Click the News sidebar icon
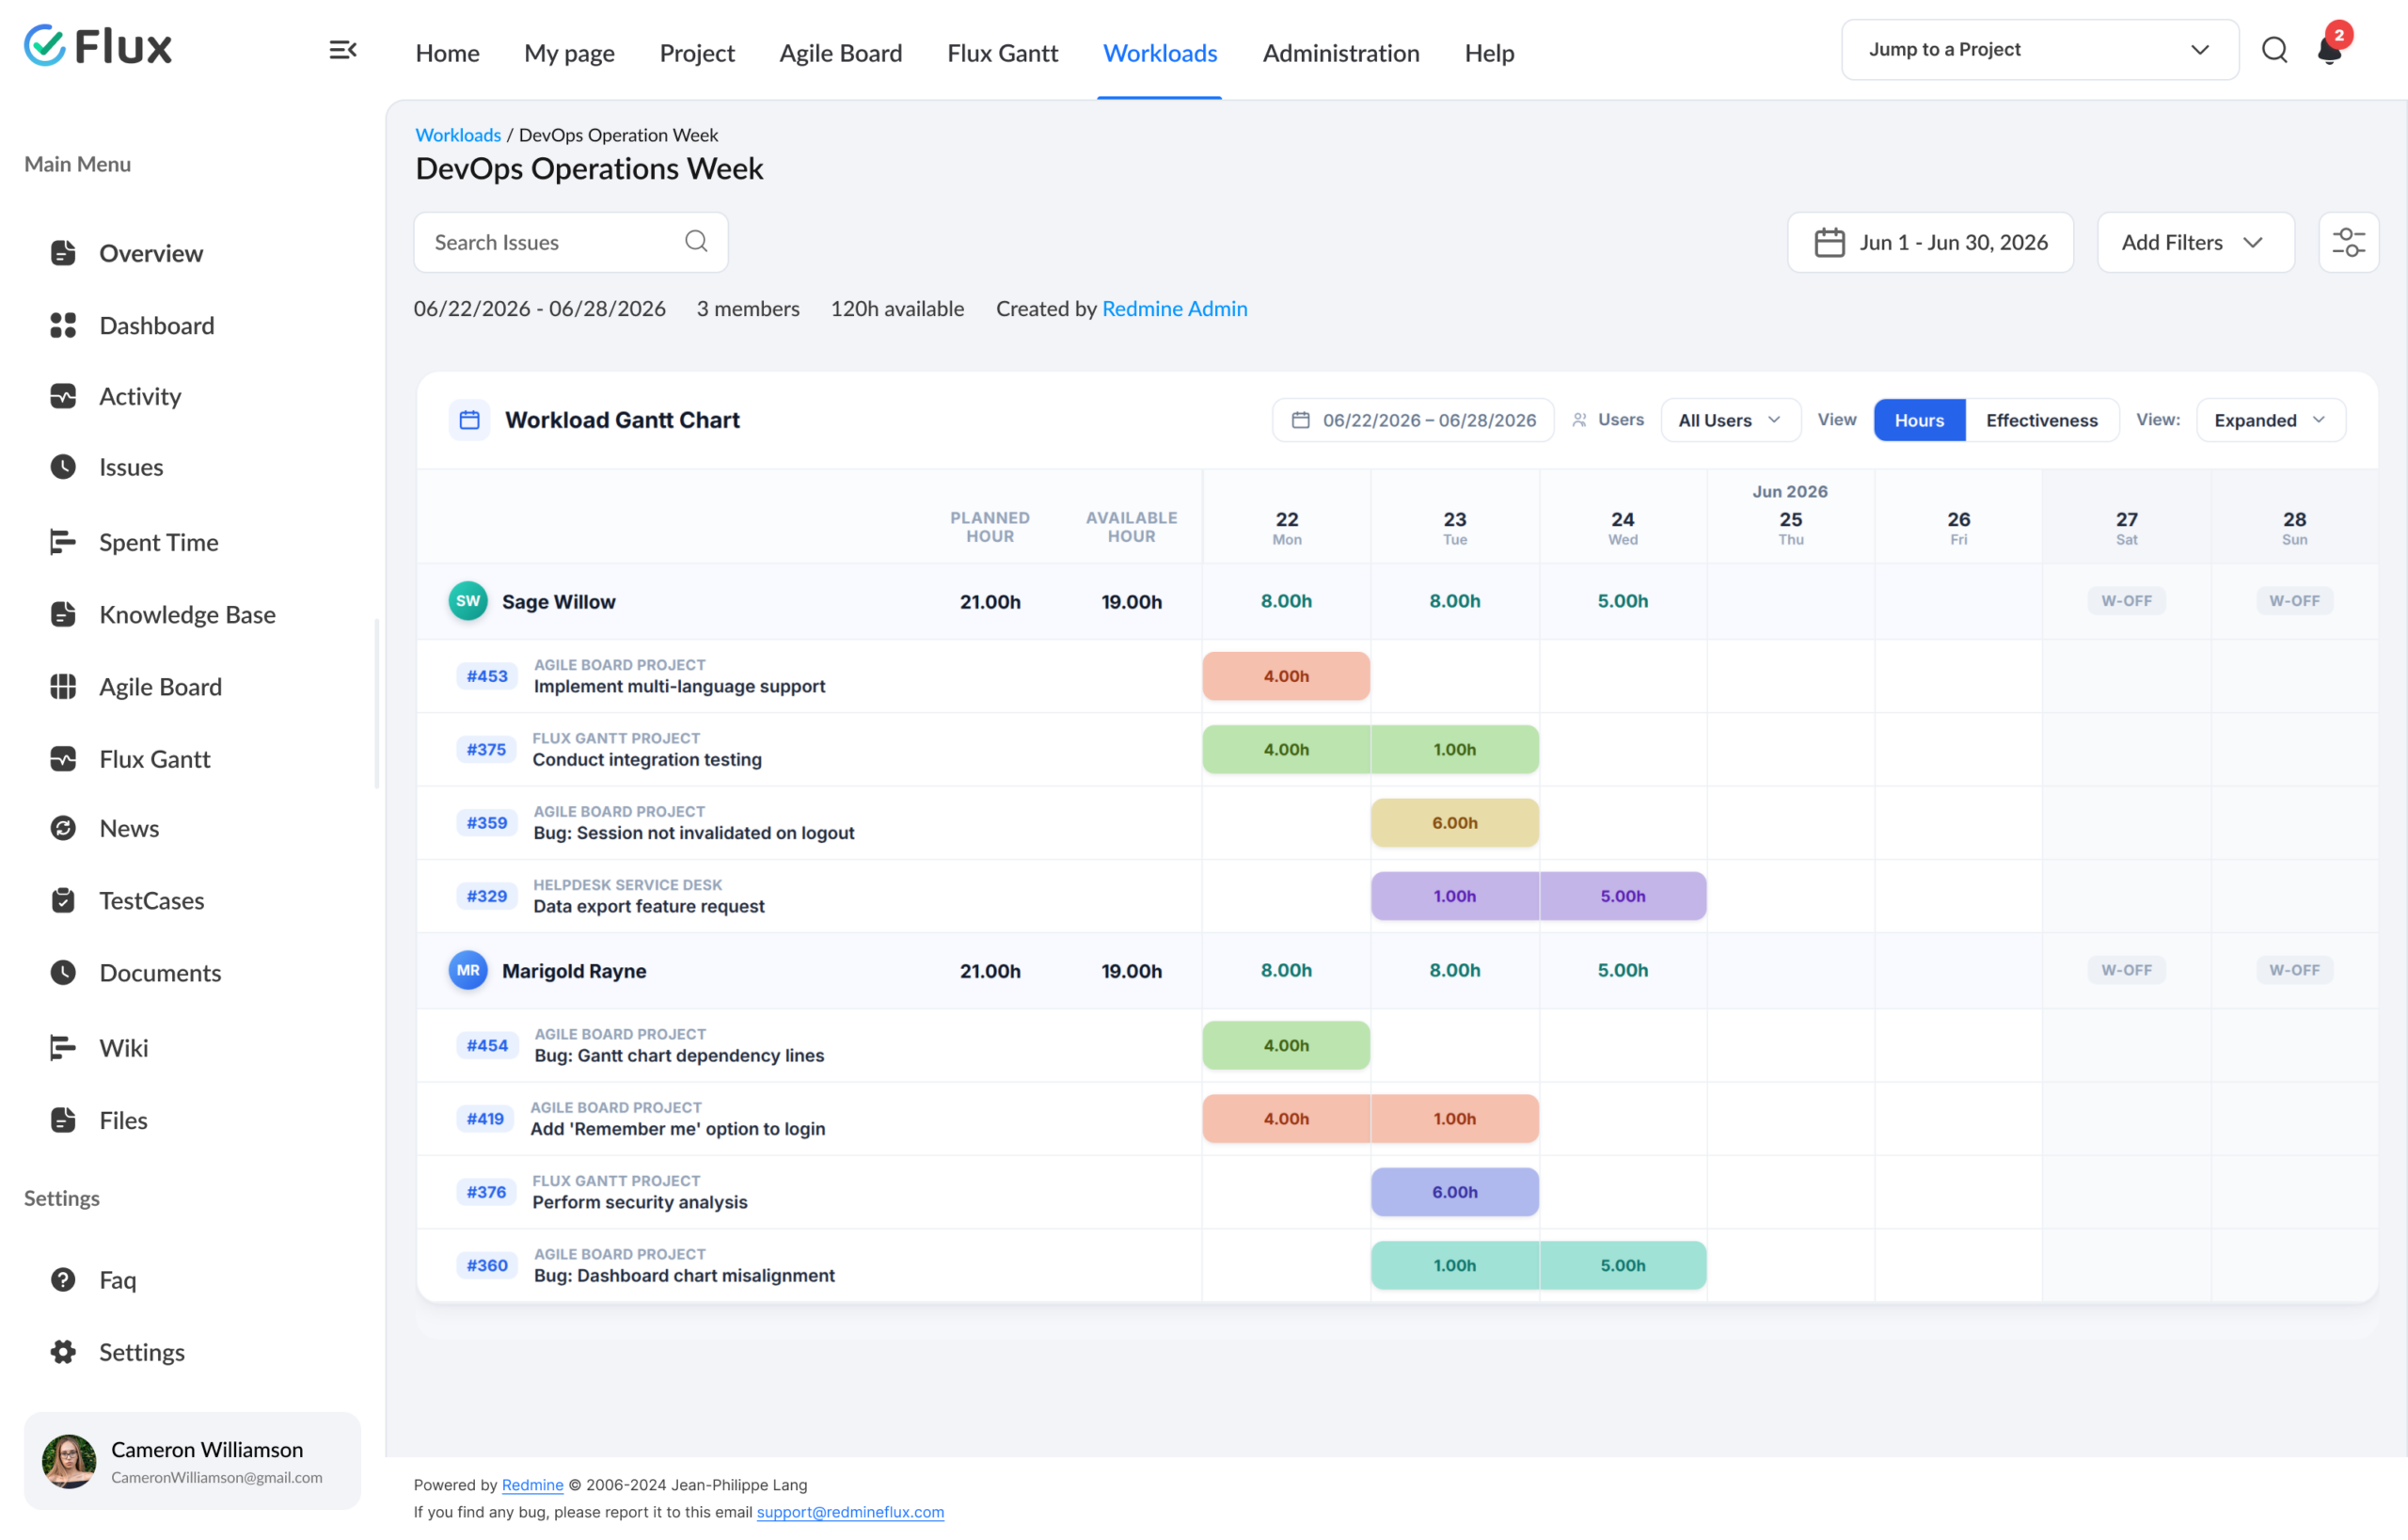Viewport: 2408px width, 1540px height. pyautogui.click(x=63, y=828)
